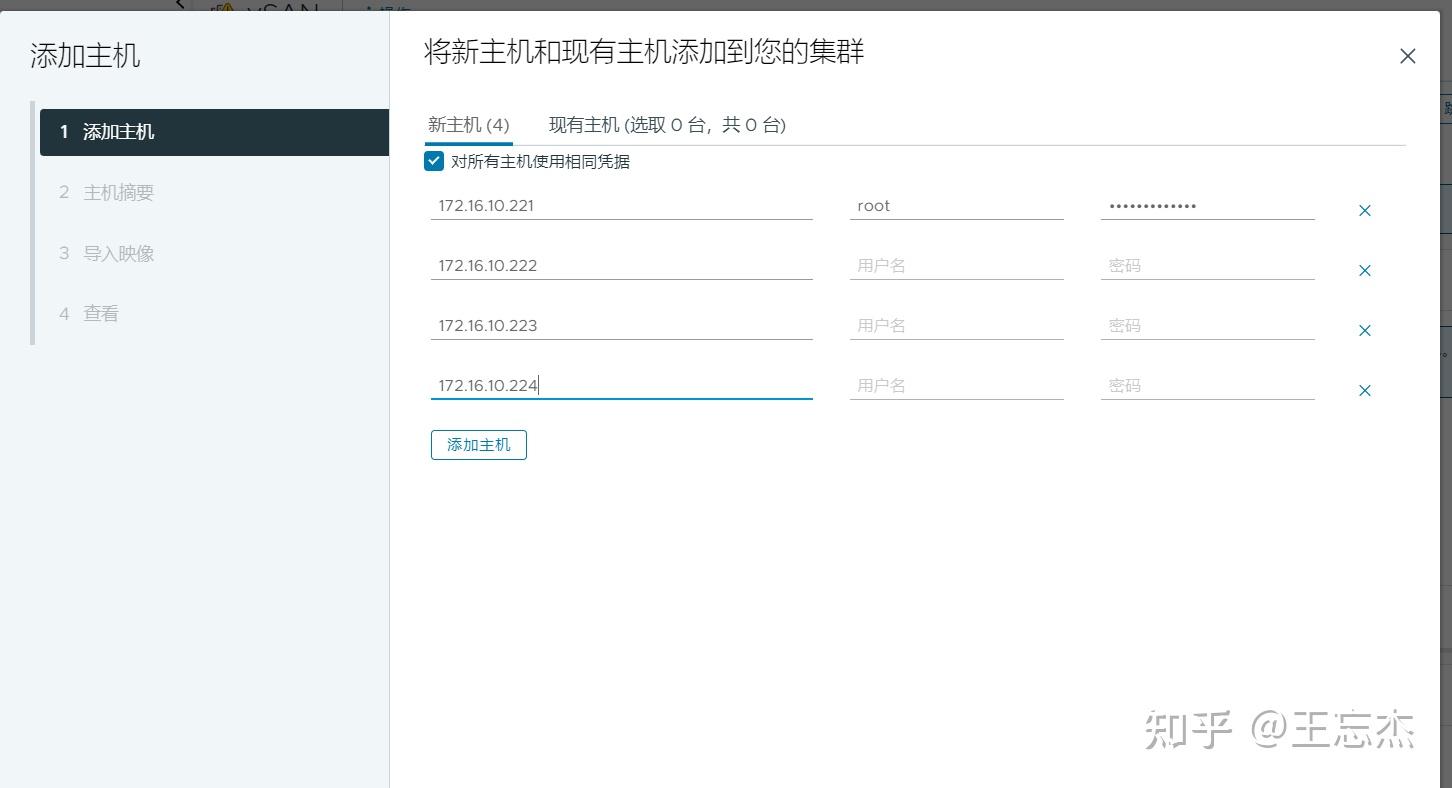The image size is (1452, 788).
Task: Click the 将新主机和现有主机添加到您的集群 heading
Action: coord(644,52)
